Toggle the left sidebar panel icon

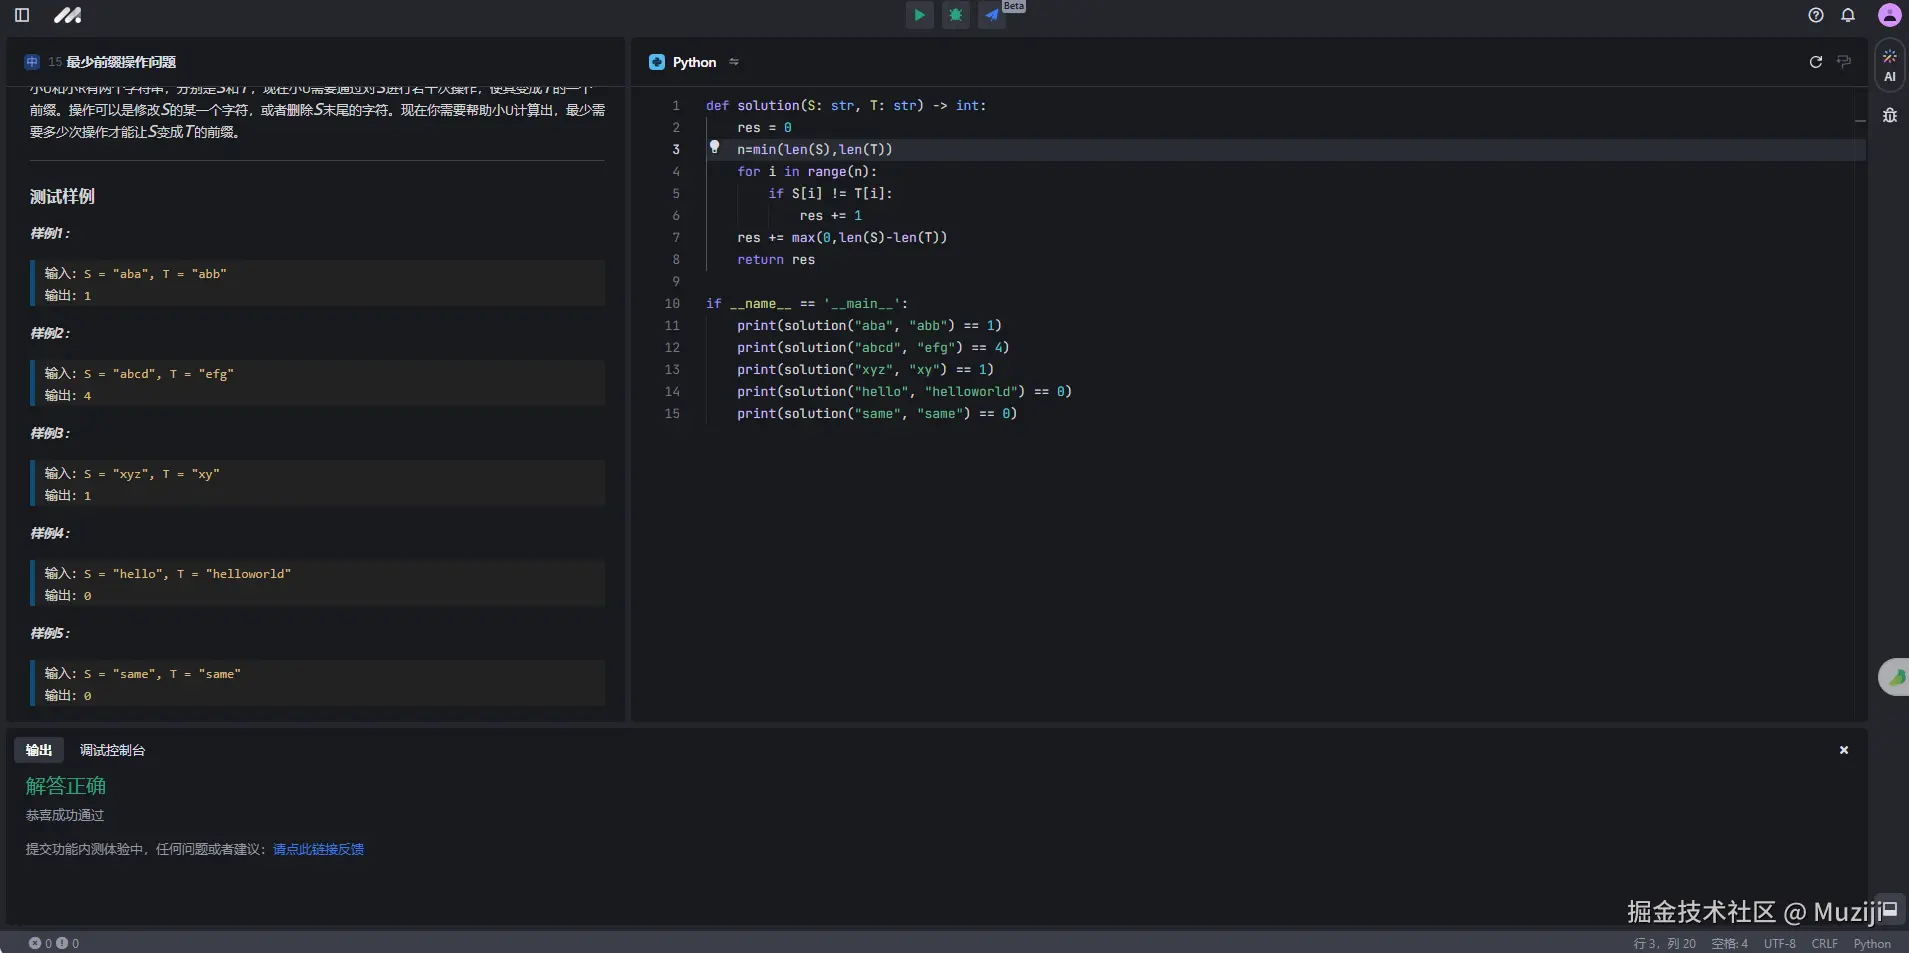(22, 15)
